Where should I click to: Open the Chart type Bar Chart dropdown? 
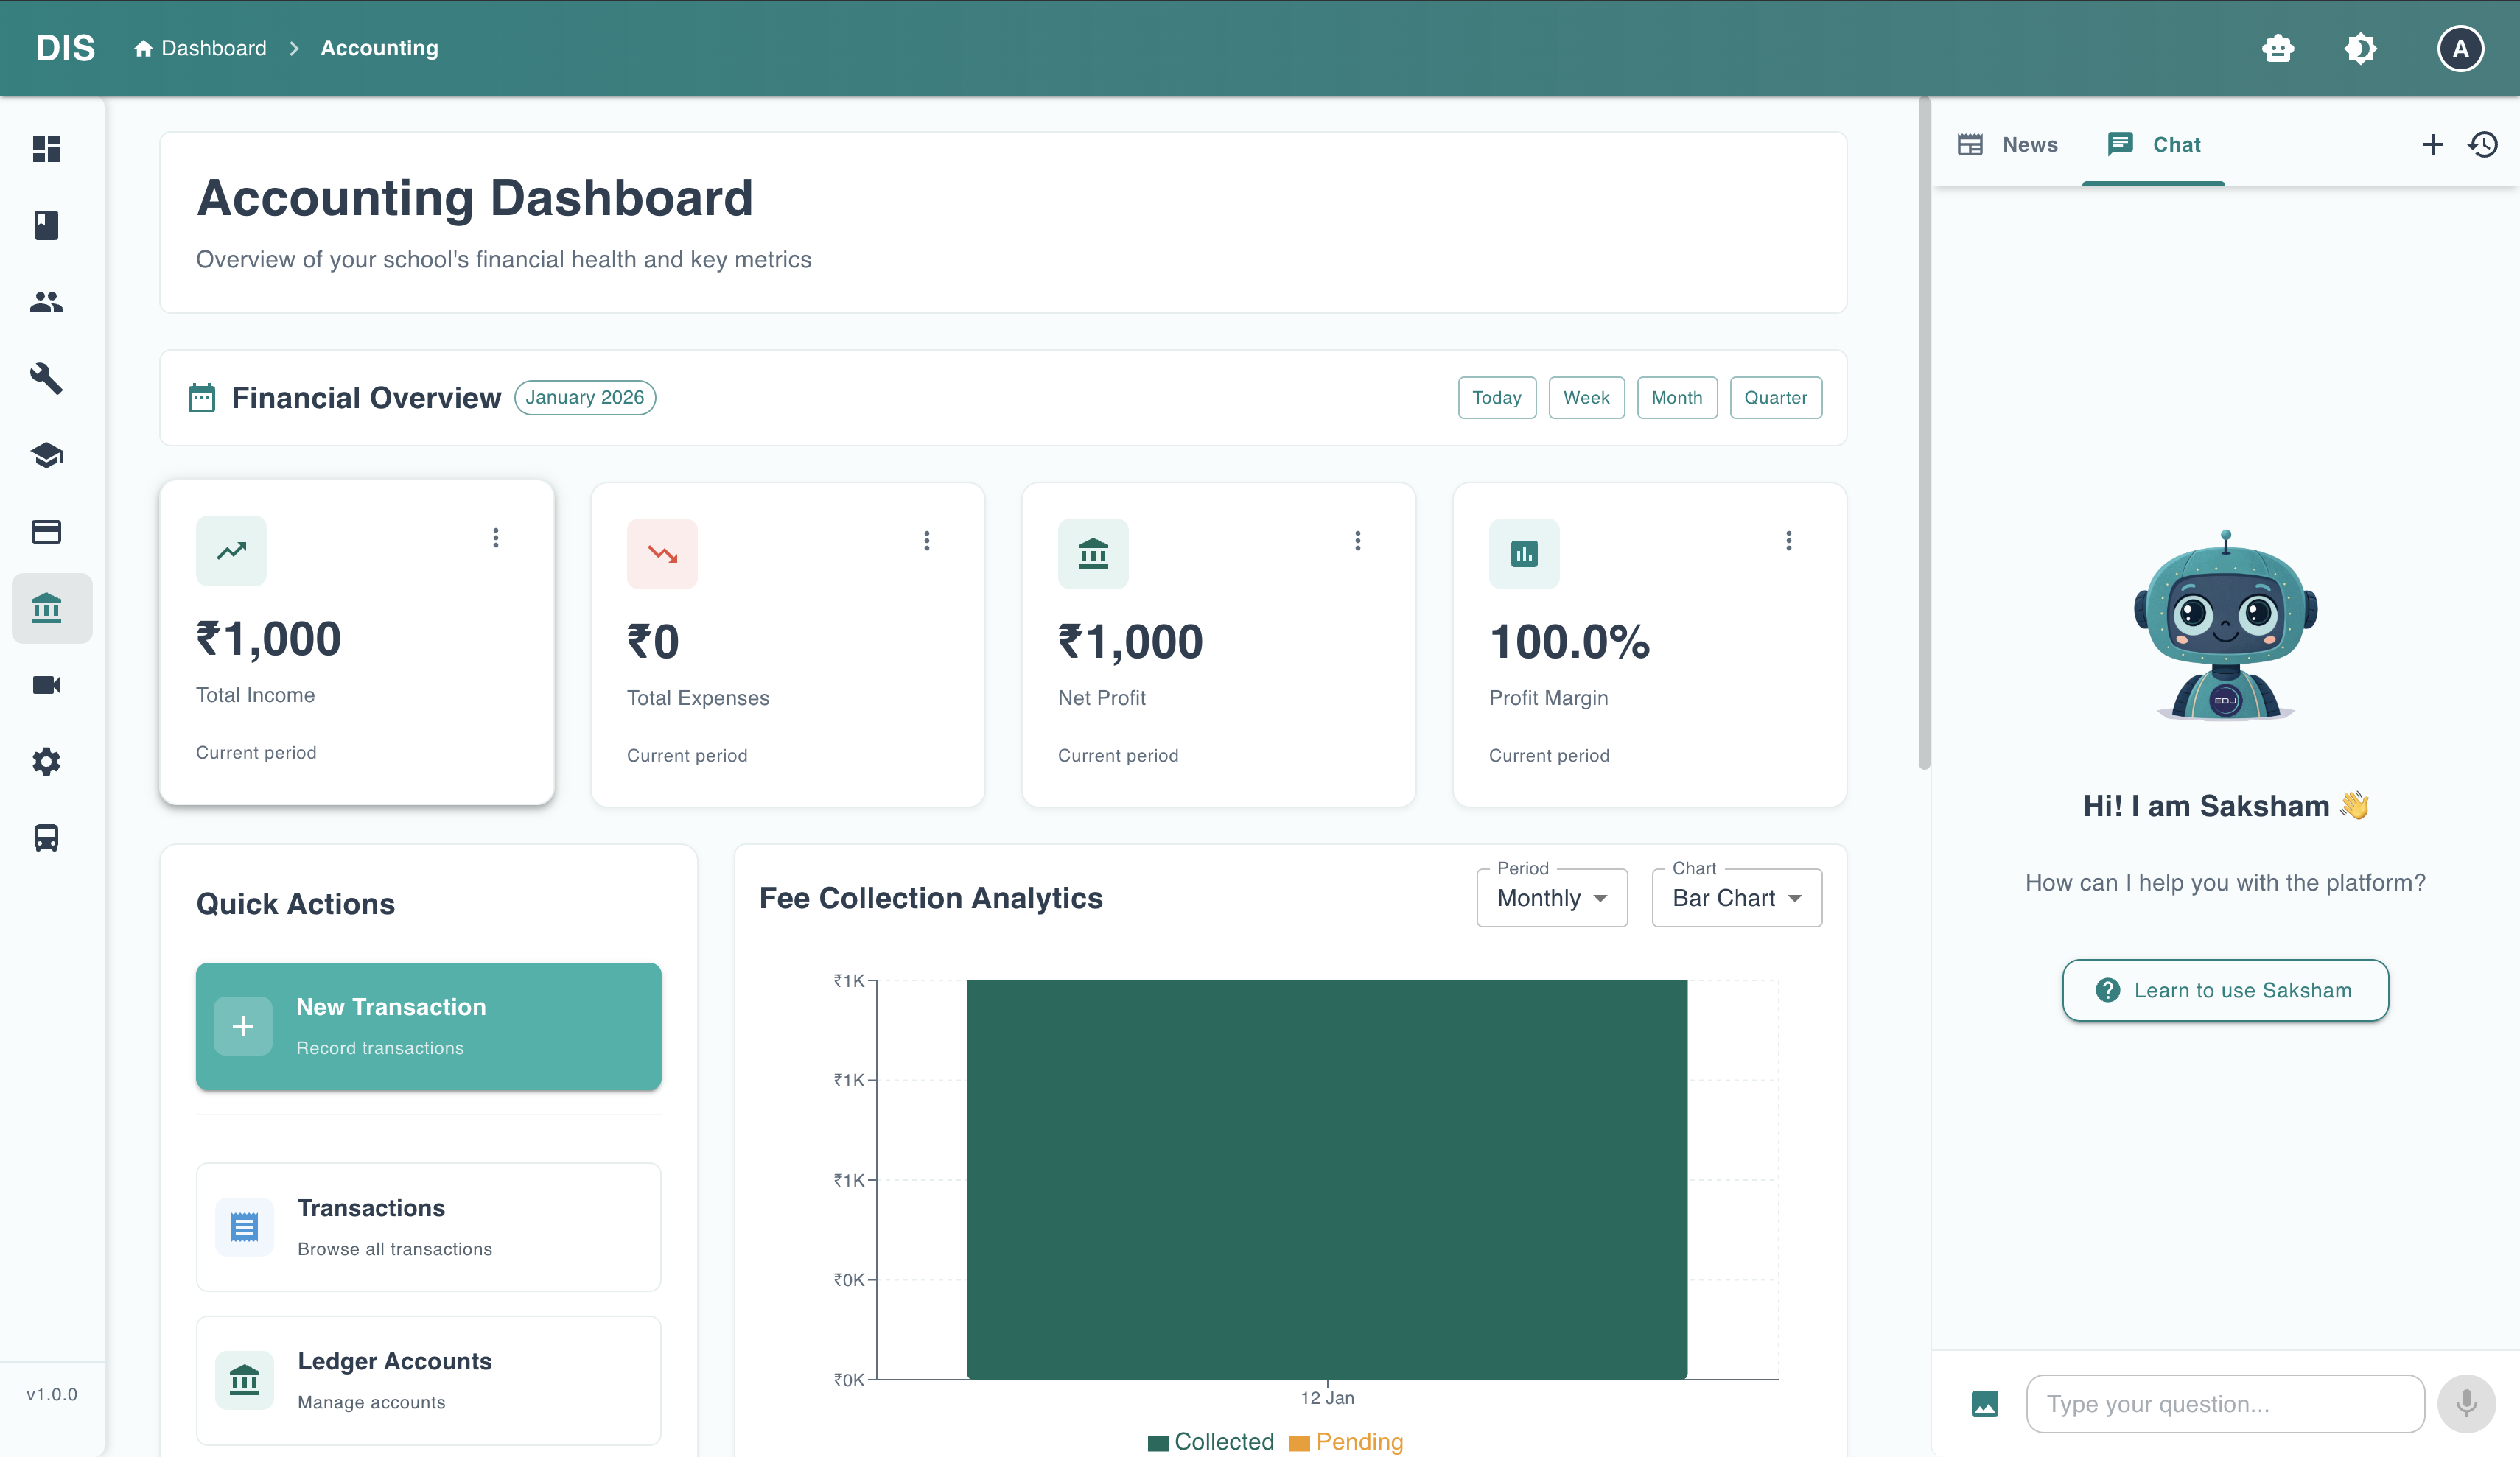click(1736, 898)
